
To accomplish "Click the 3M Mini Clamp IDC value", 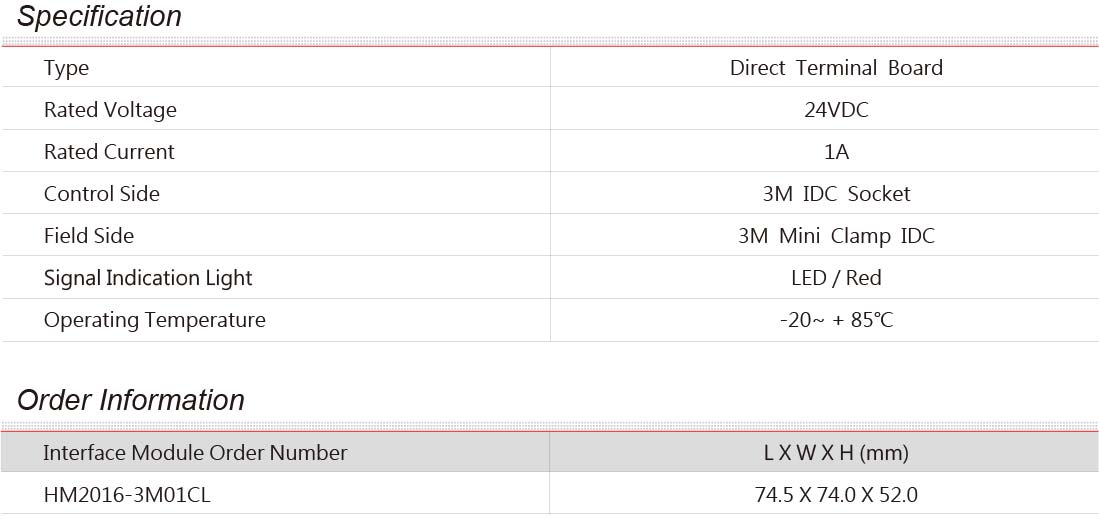I will coord(836,236).
